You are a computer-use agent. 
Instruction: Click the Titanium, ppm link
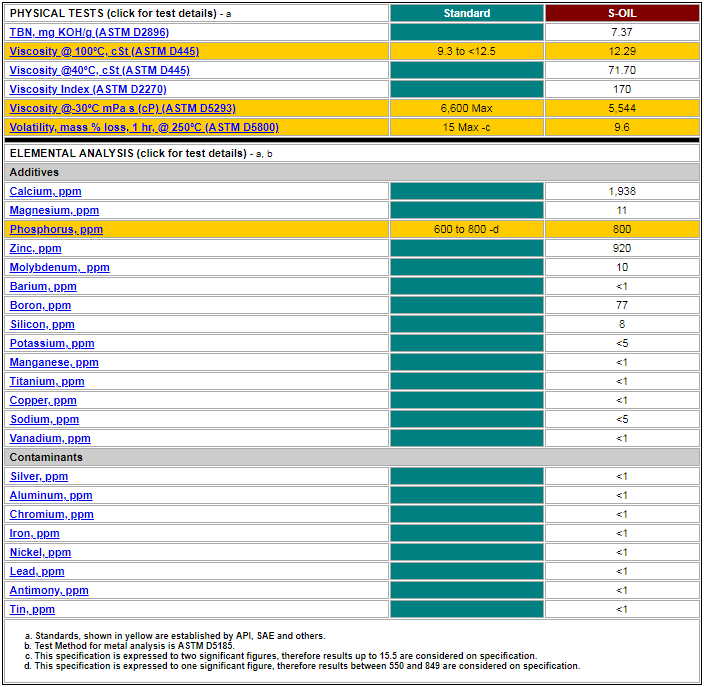click(x=47, y=381)
